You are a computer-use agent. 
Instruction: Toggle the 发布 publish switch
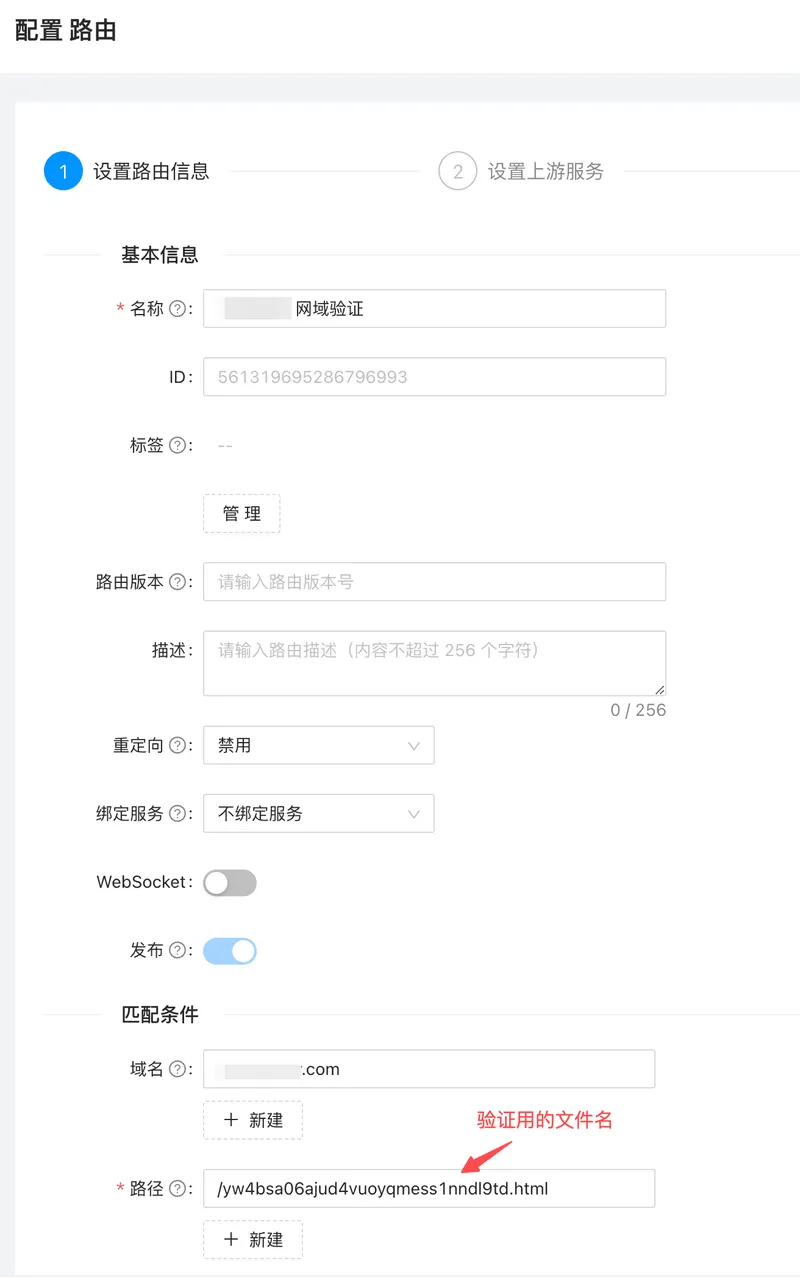pos(230,950)
